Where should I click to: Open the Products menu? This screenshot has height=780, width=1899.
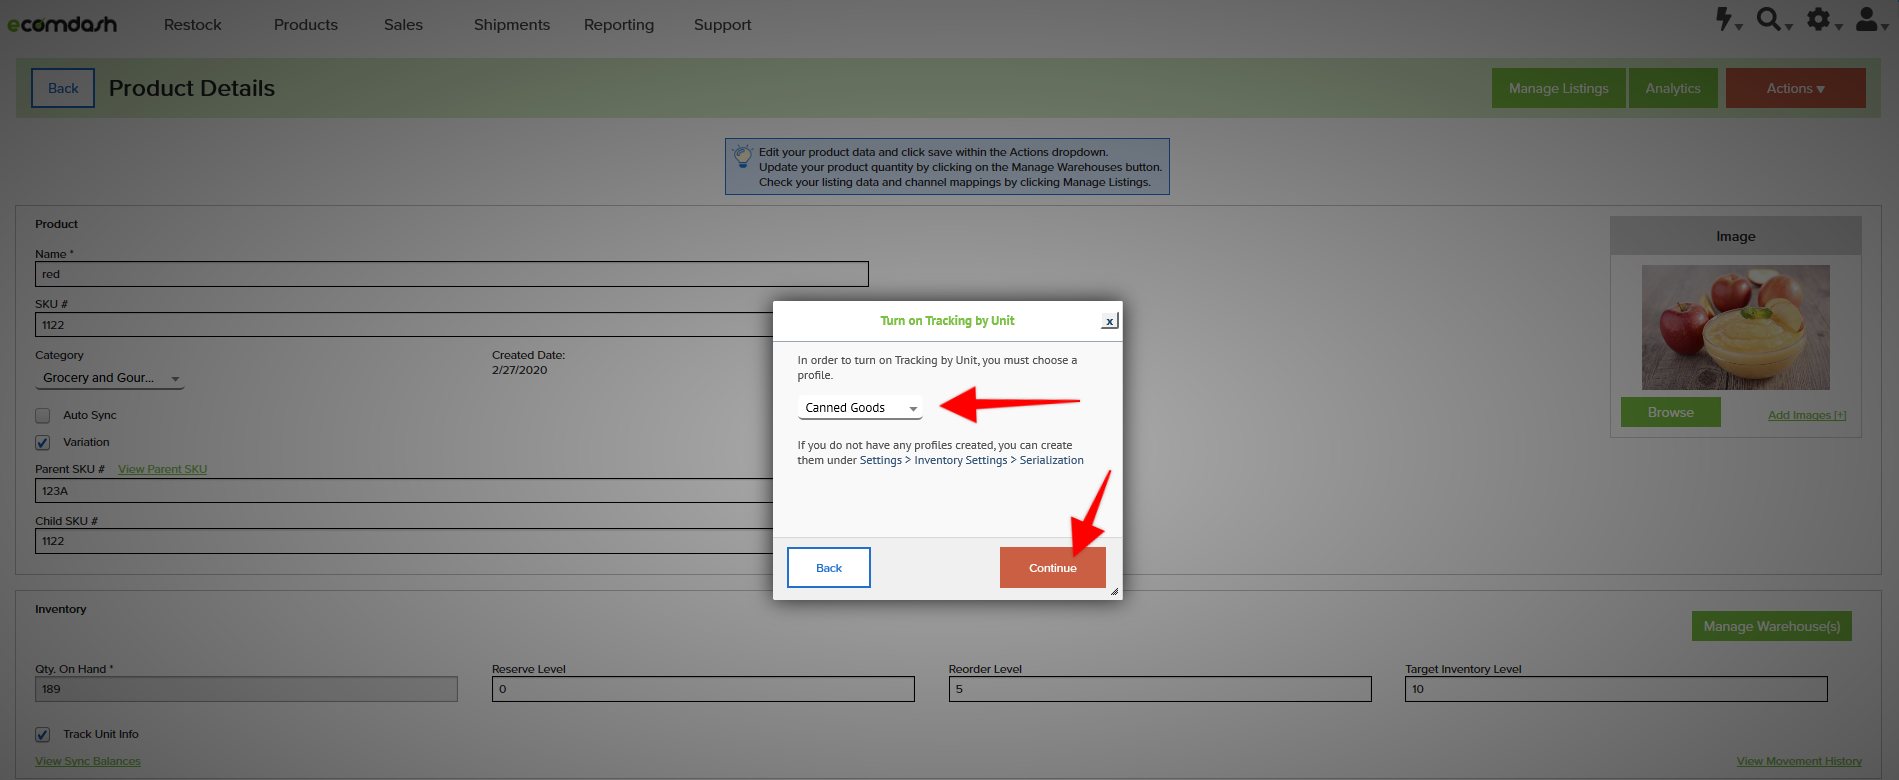pyautogui.click(x=306, y=25)
